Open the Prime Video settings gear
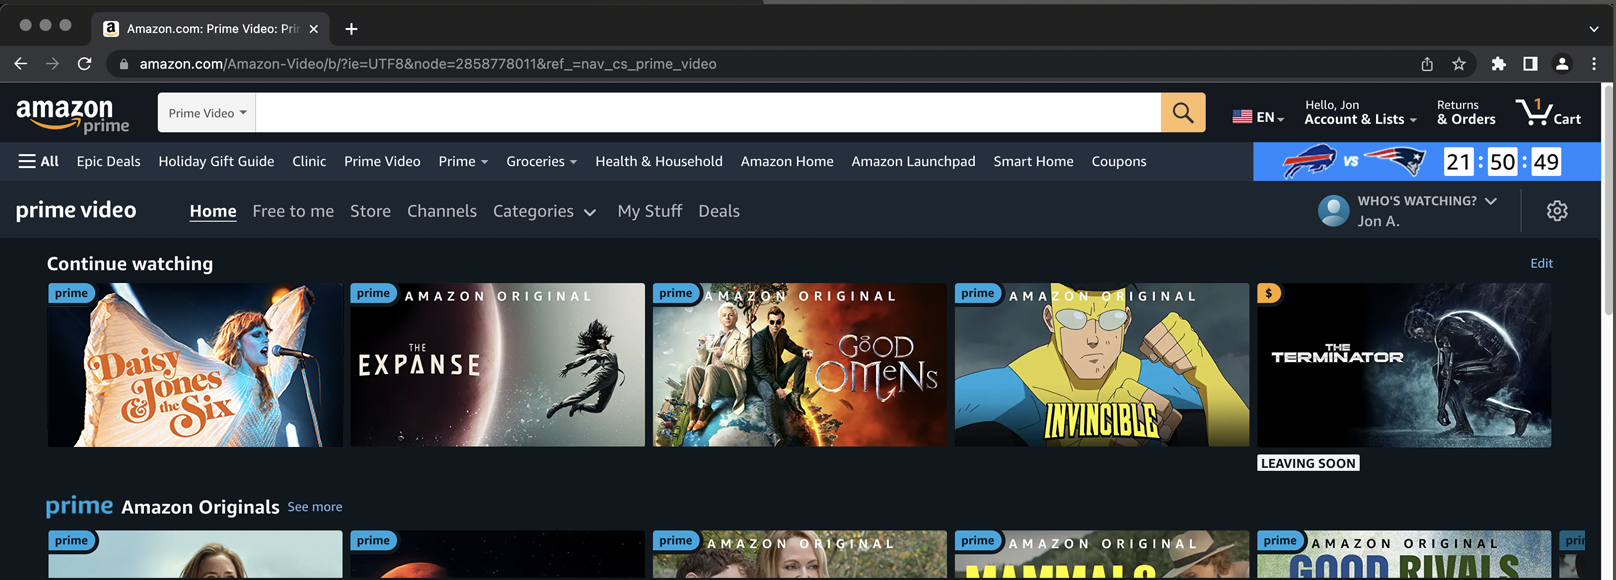Image resolution: width=1616 pixels, height=580 pixels. coord(1557,211)
